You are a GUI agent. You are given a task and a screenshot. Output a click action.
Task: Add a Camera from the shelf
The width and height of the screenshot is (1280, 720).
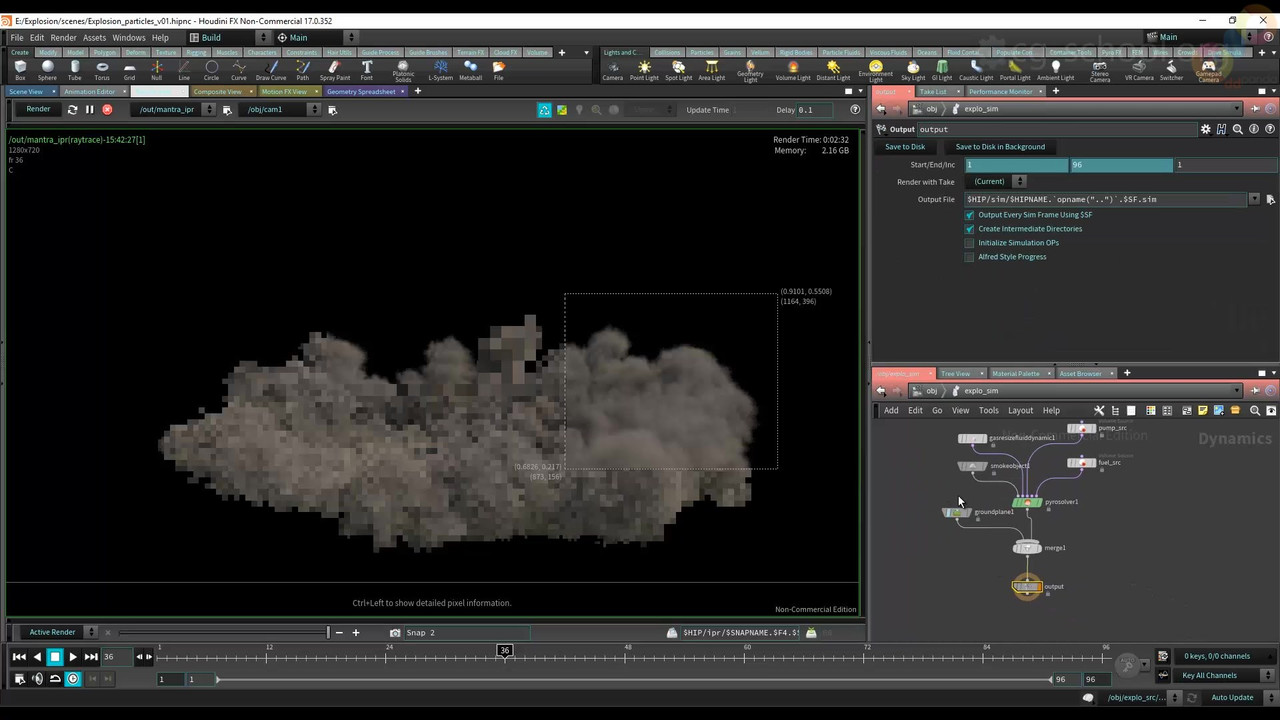tap(612, 71)
